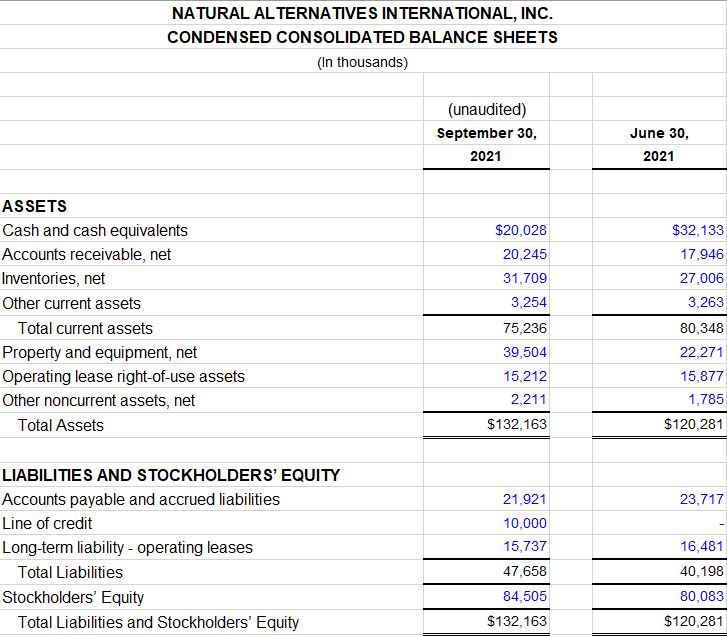Click Other noncurrent assets, net label
Viewport: 727px width, 636px height.
pos(98,401)
